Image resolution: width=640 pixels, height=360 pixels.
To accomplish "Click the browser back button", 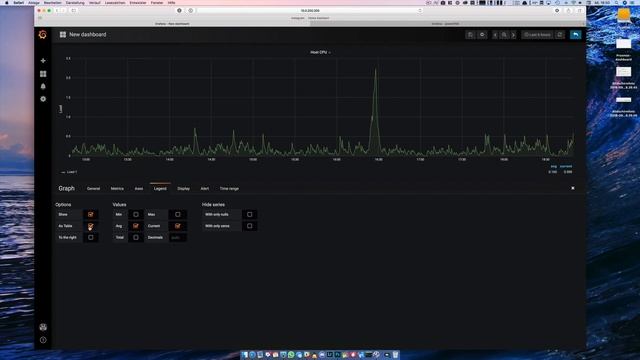I will click(57, 11).
